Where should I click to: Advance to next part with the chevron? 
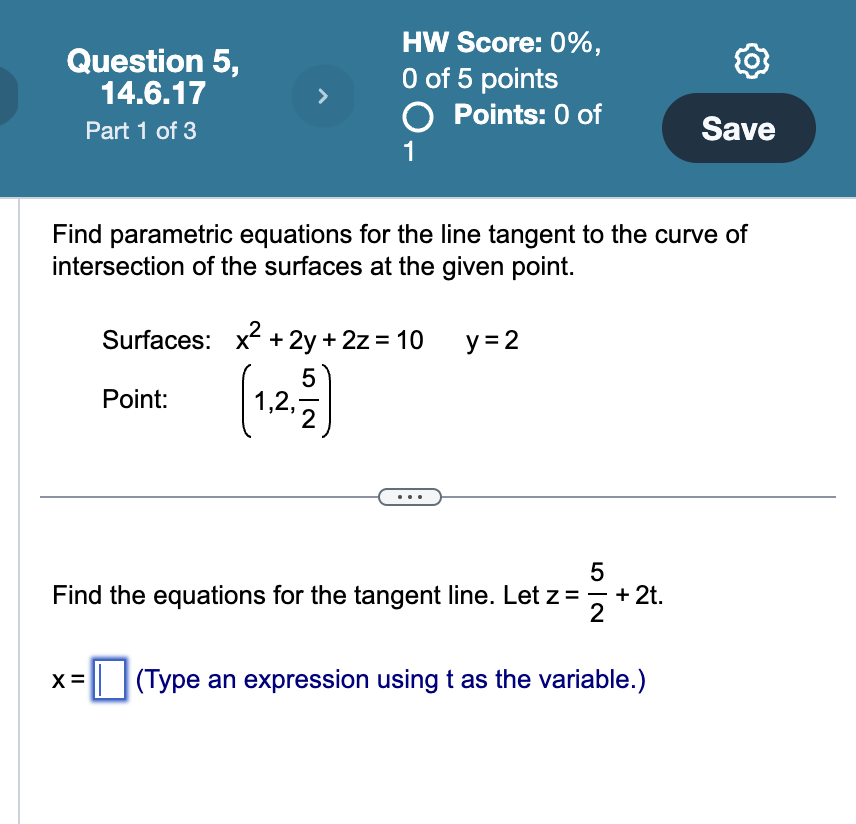[x=323, y=96]
